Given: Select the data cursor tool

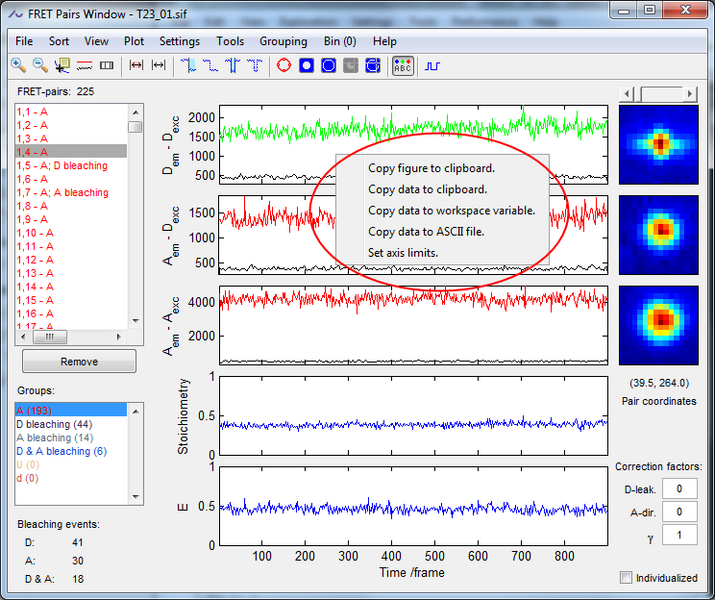Looking at the screenshot, I should tap(63, 66).
